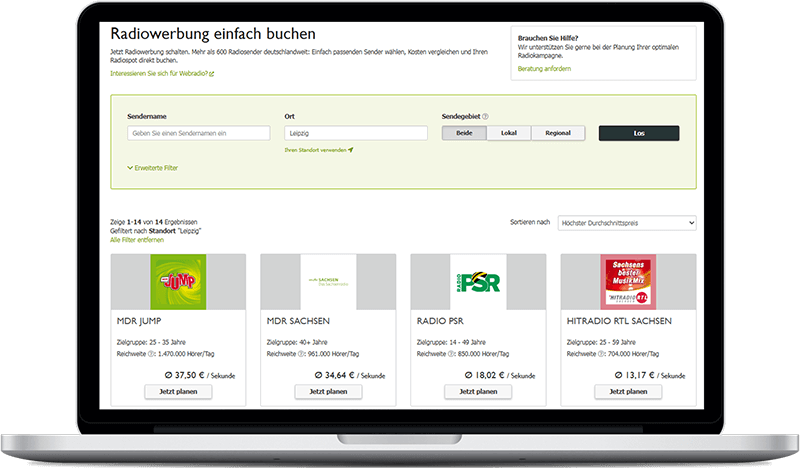800x468 pixels.
Task: Click the Radiowerbung einfach buchen heading
Action: (x=213, y=34)
